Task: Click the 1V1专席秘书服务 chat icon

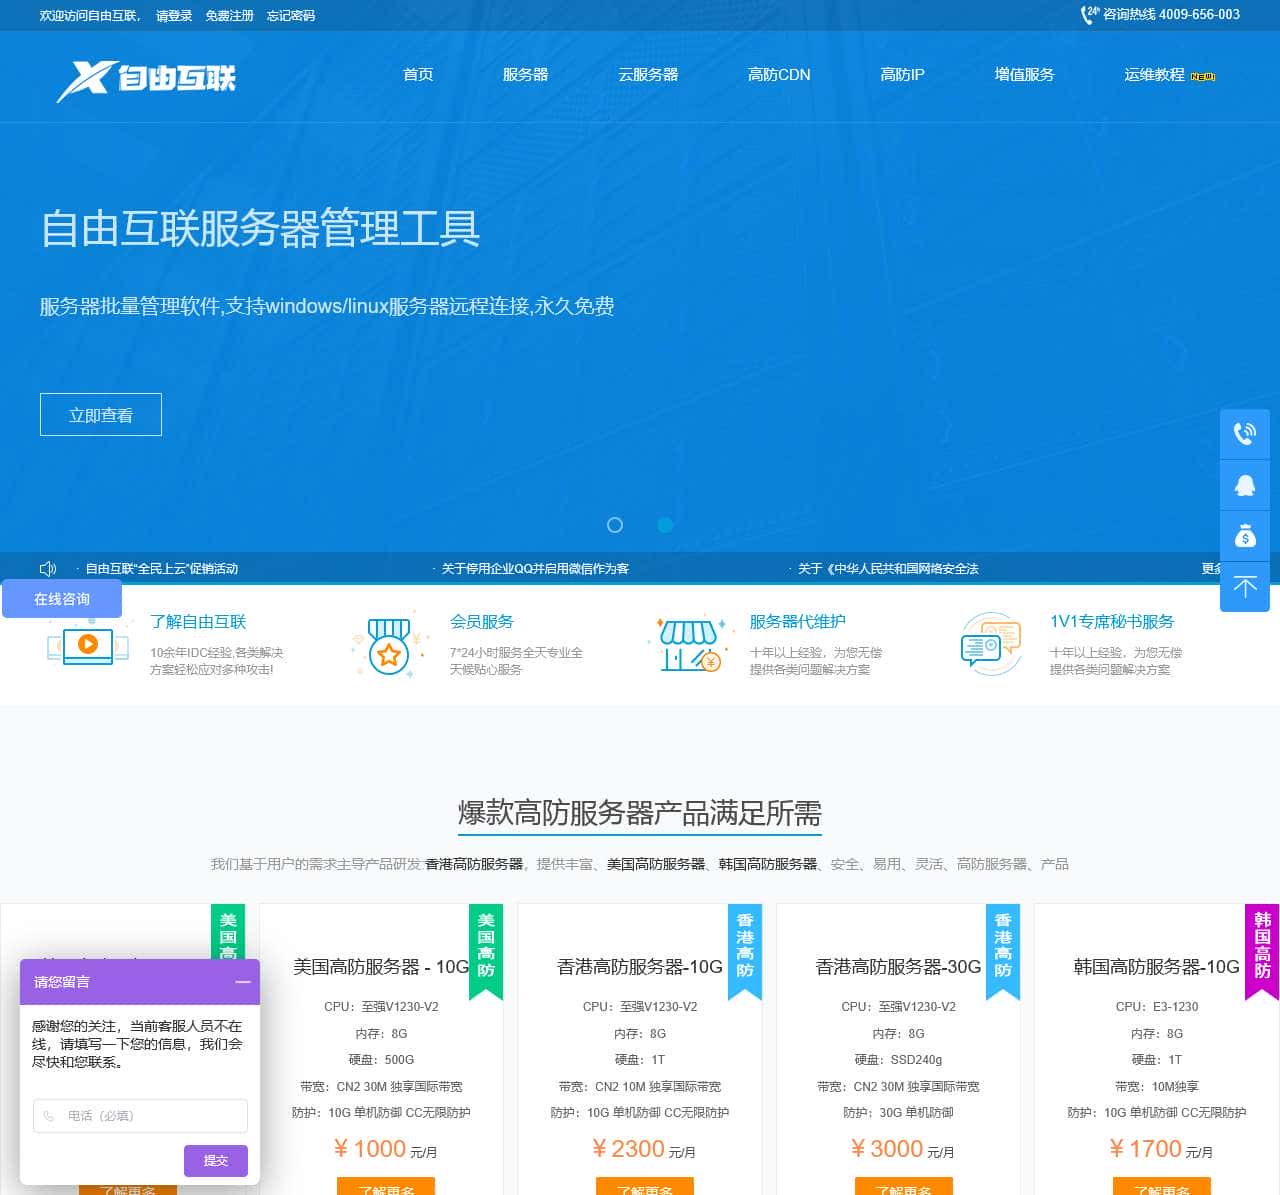Action: (989, 645)
